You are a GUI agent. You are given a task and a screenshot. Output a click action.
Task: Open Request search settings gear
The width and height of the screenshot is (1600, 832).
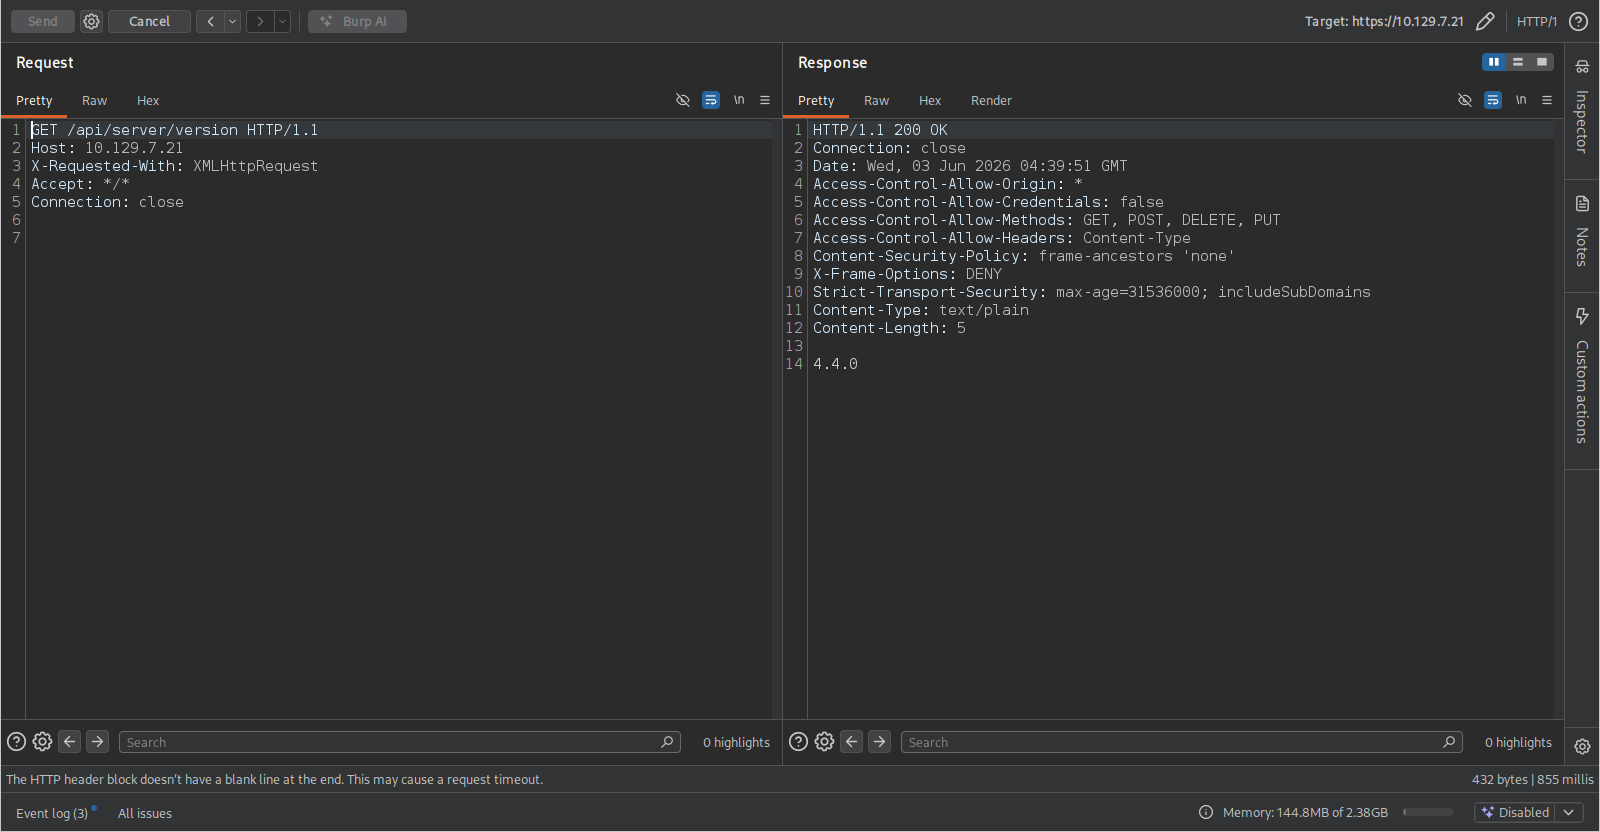42,742
